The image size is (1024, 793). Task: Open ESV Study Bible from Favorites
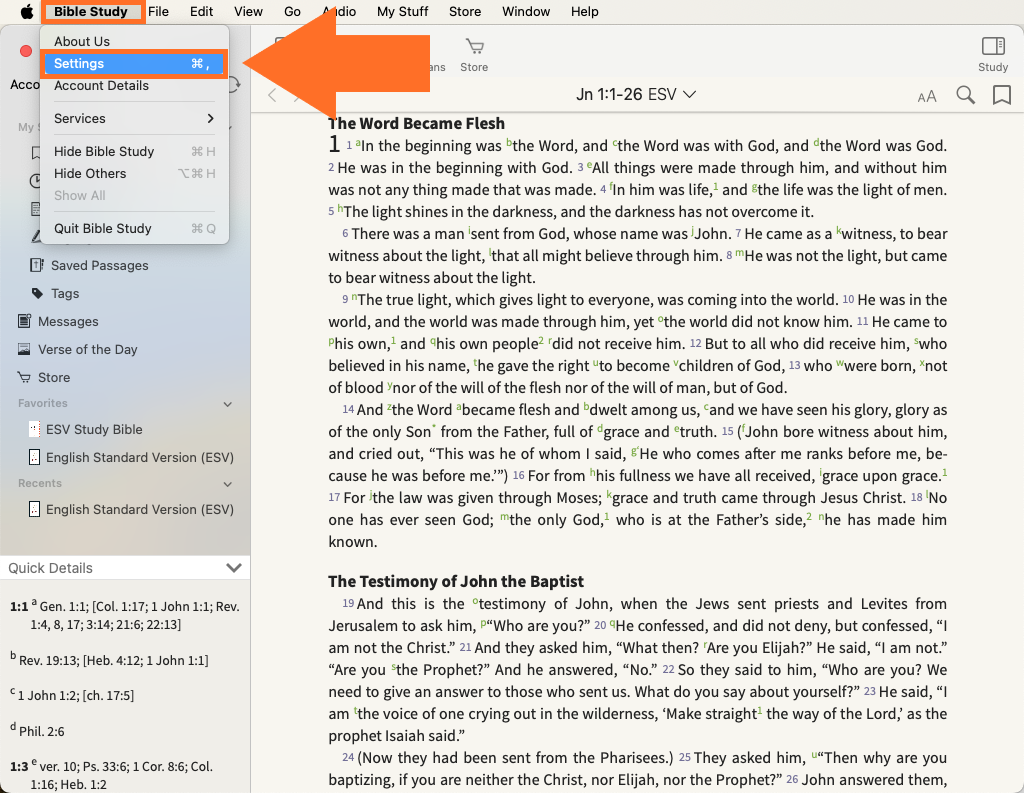tap(94, 429)
